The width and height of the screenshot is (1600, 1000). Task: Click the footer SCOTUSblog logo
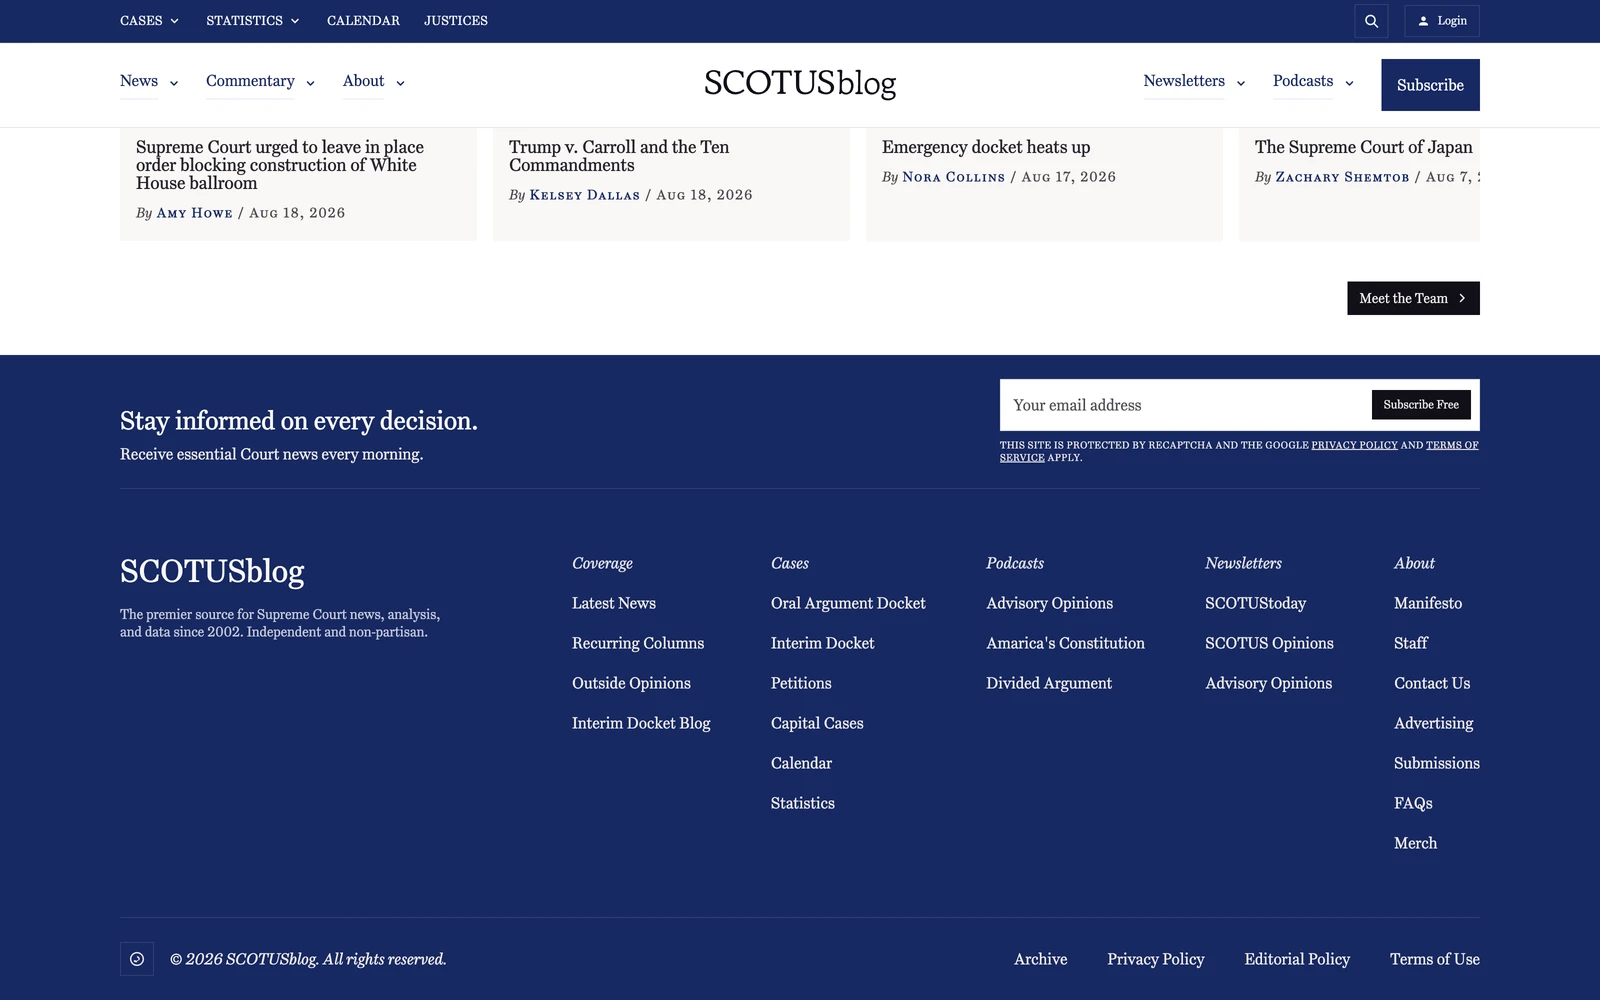[212, 571]
